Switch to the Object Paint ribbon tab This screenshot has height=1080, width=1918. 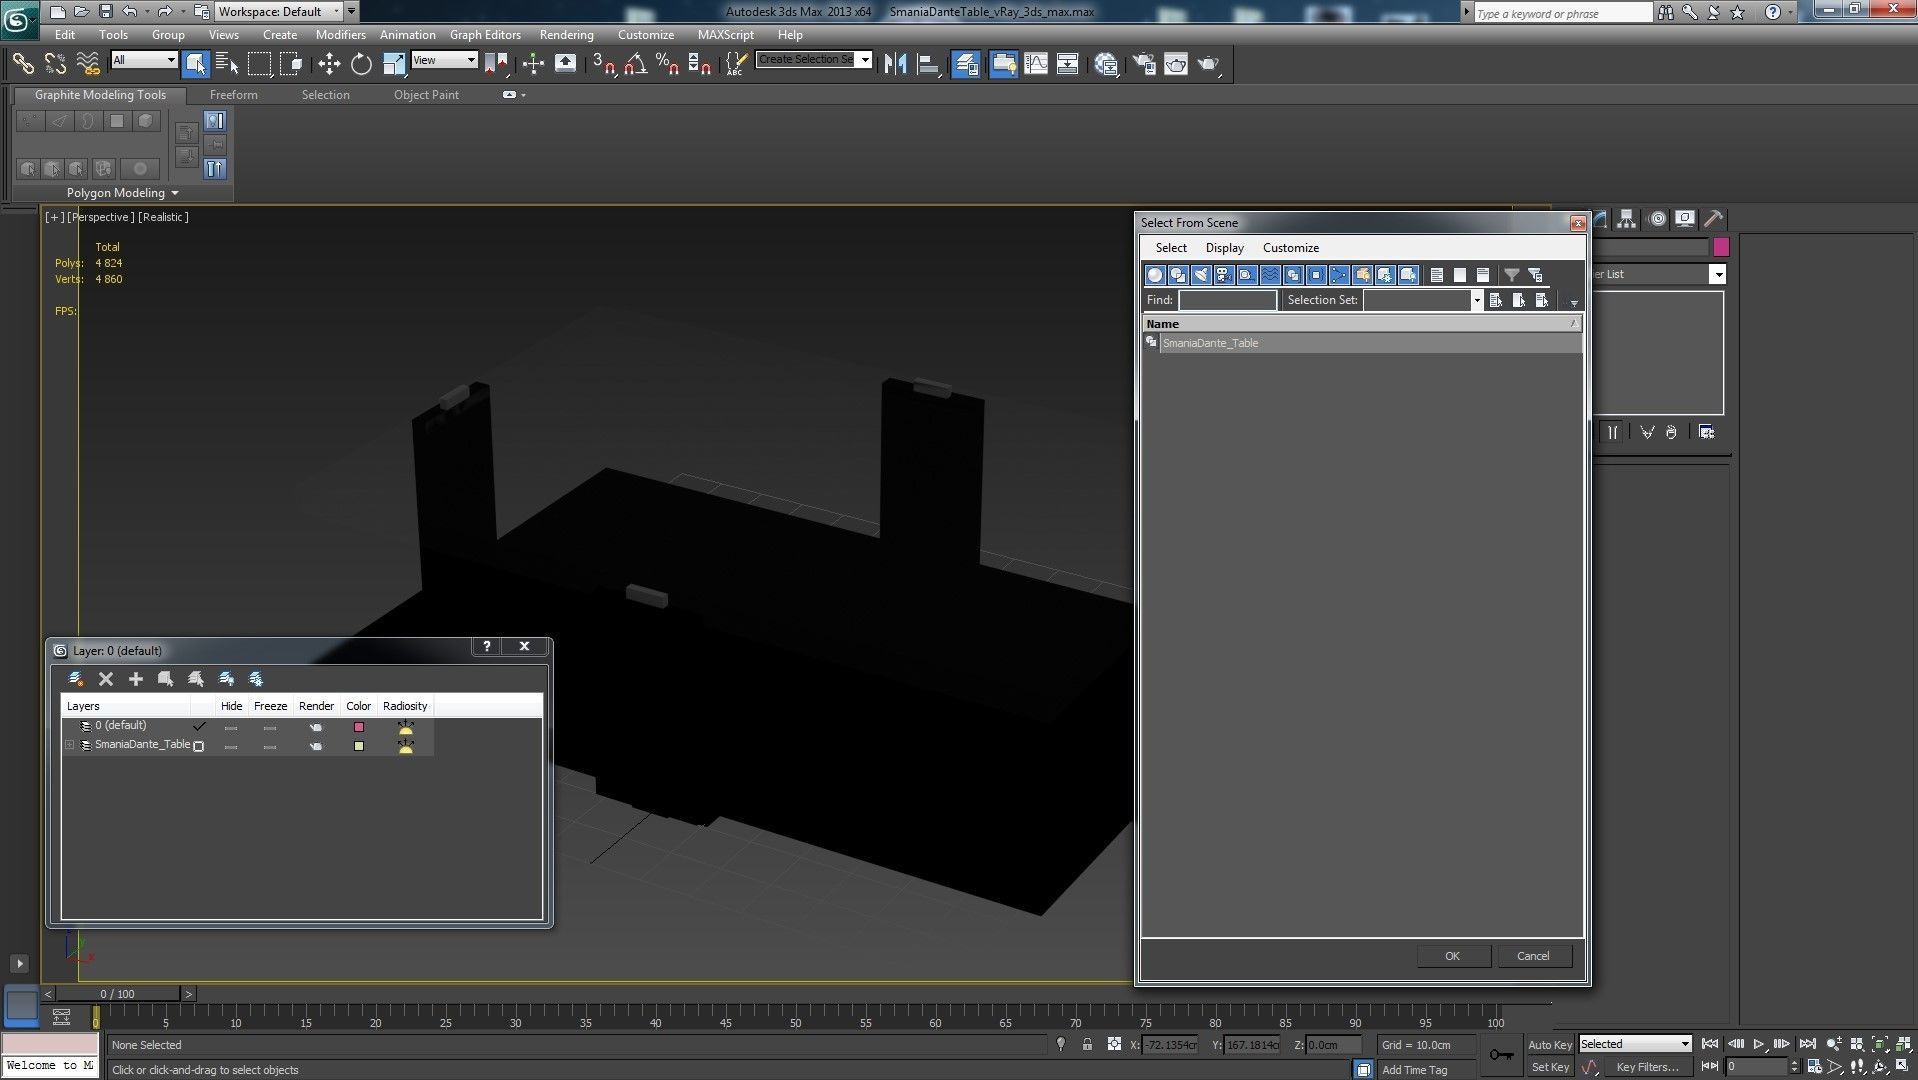[x=426, y=95]
